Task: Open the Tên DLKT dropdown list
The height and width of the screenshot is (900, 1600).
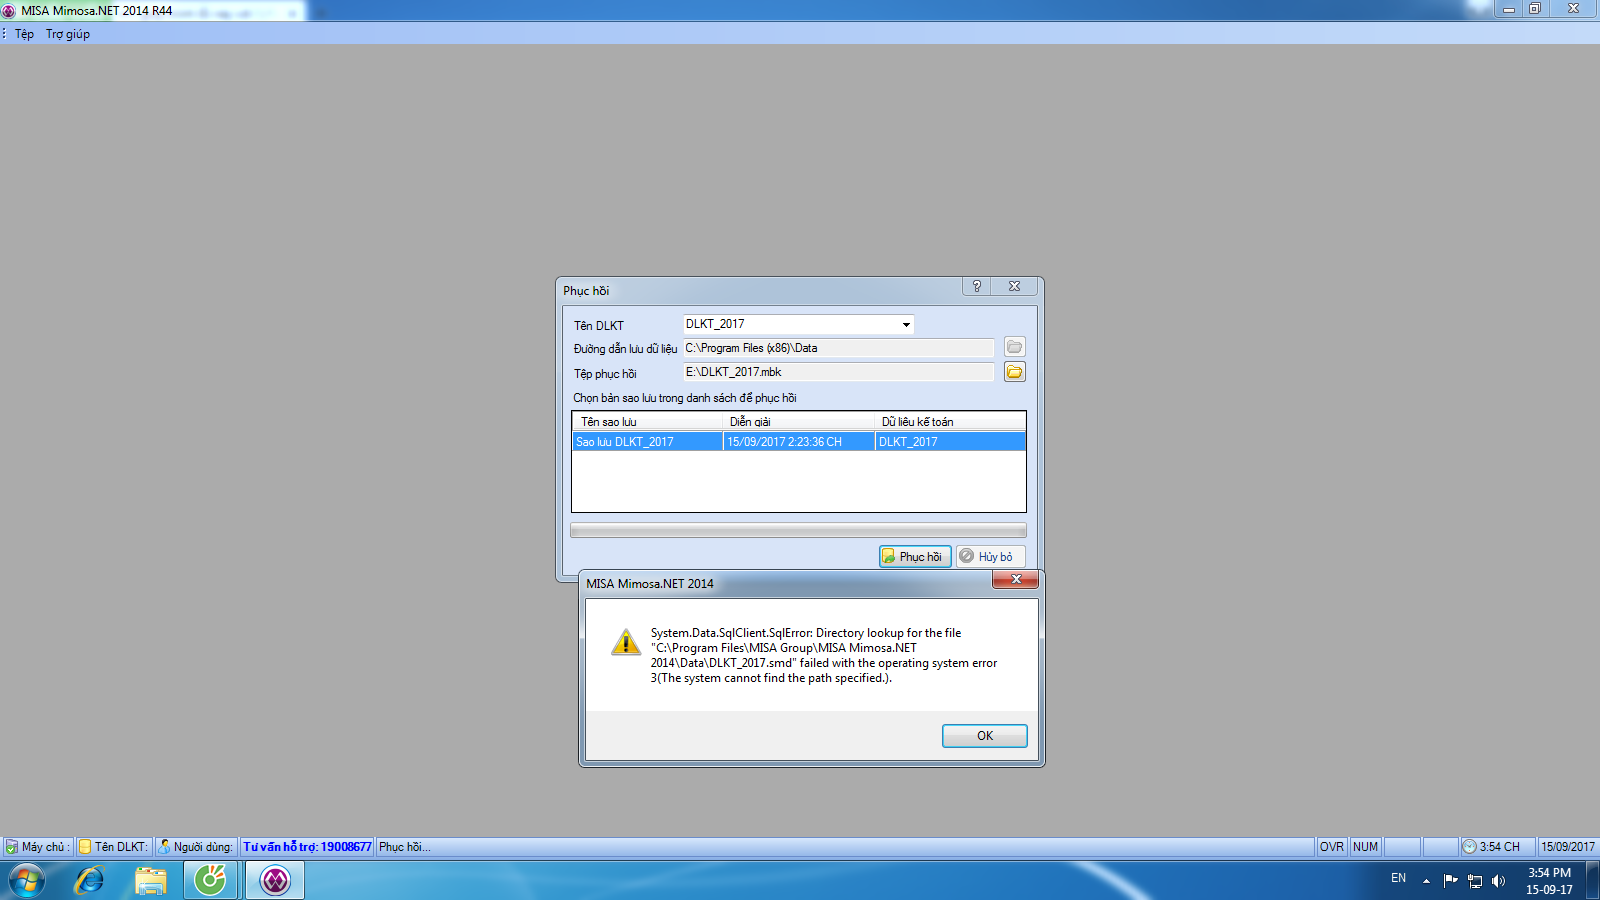Action: coord(906,324)
